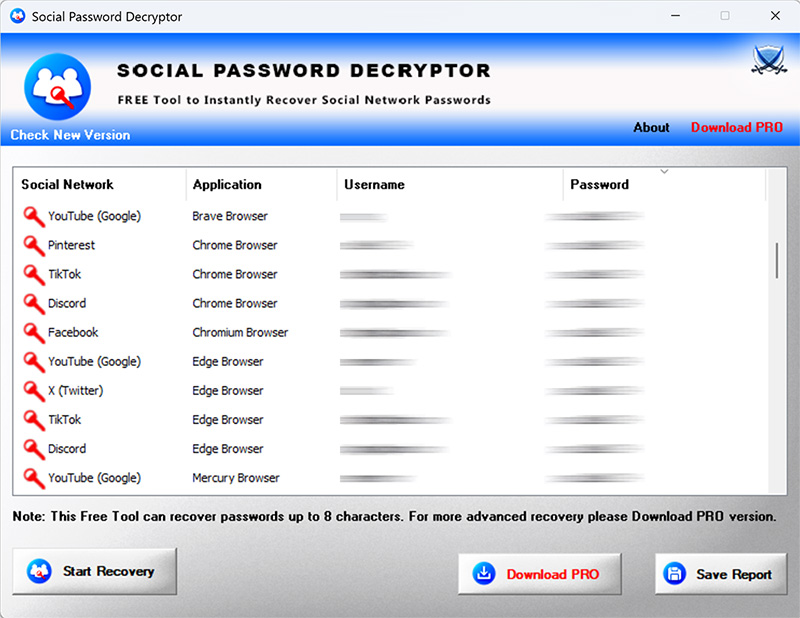Click the round icon on the Start Recovery button
Image resolution: width=800 pixels, height=618 pixels.
[40, 571]
